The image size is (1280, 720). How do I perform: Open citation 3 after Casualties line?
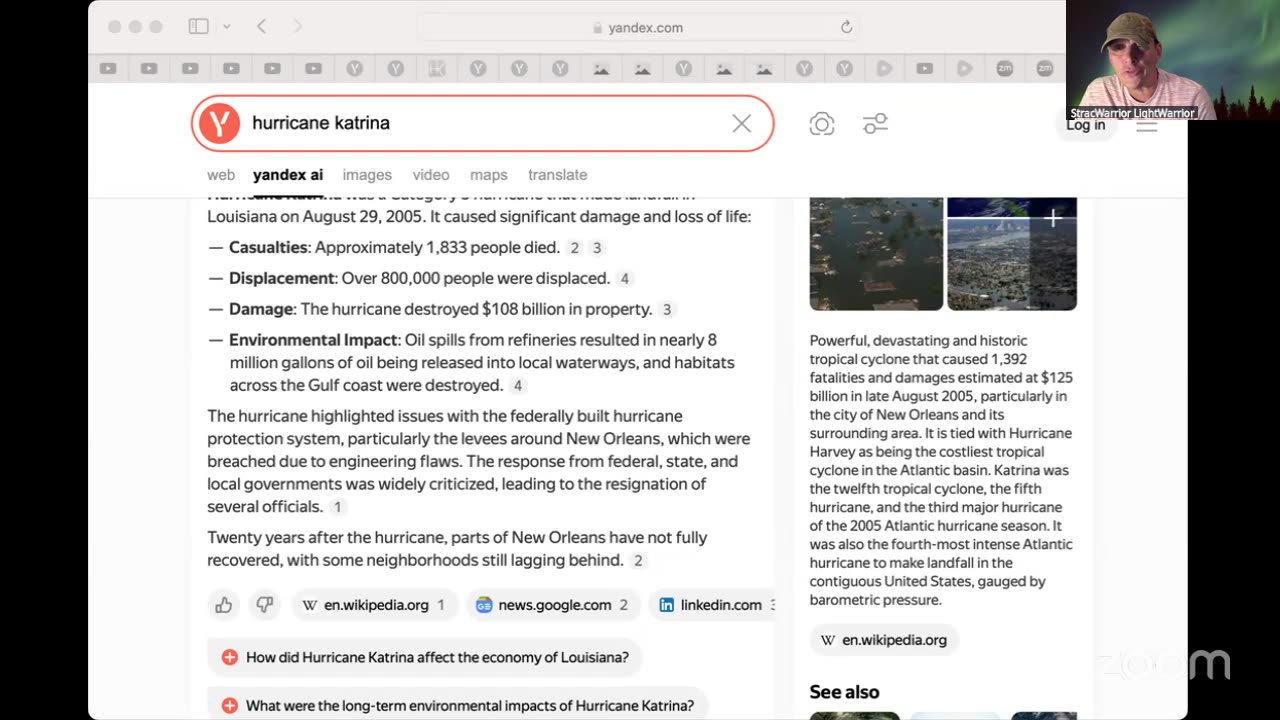point(597,248)
